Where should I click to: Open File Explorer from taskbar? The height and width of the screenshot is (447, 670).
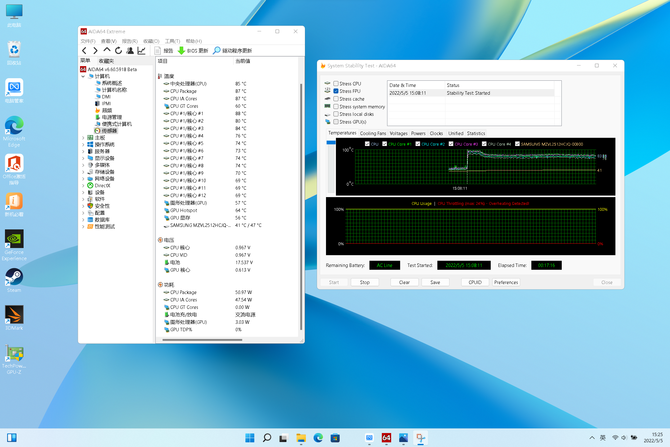[301, 438]
